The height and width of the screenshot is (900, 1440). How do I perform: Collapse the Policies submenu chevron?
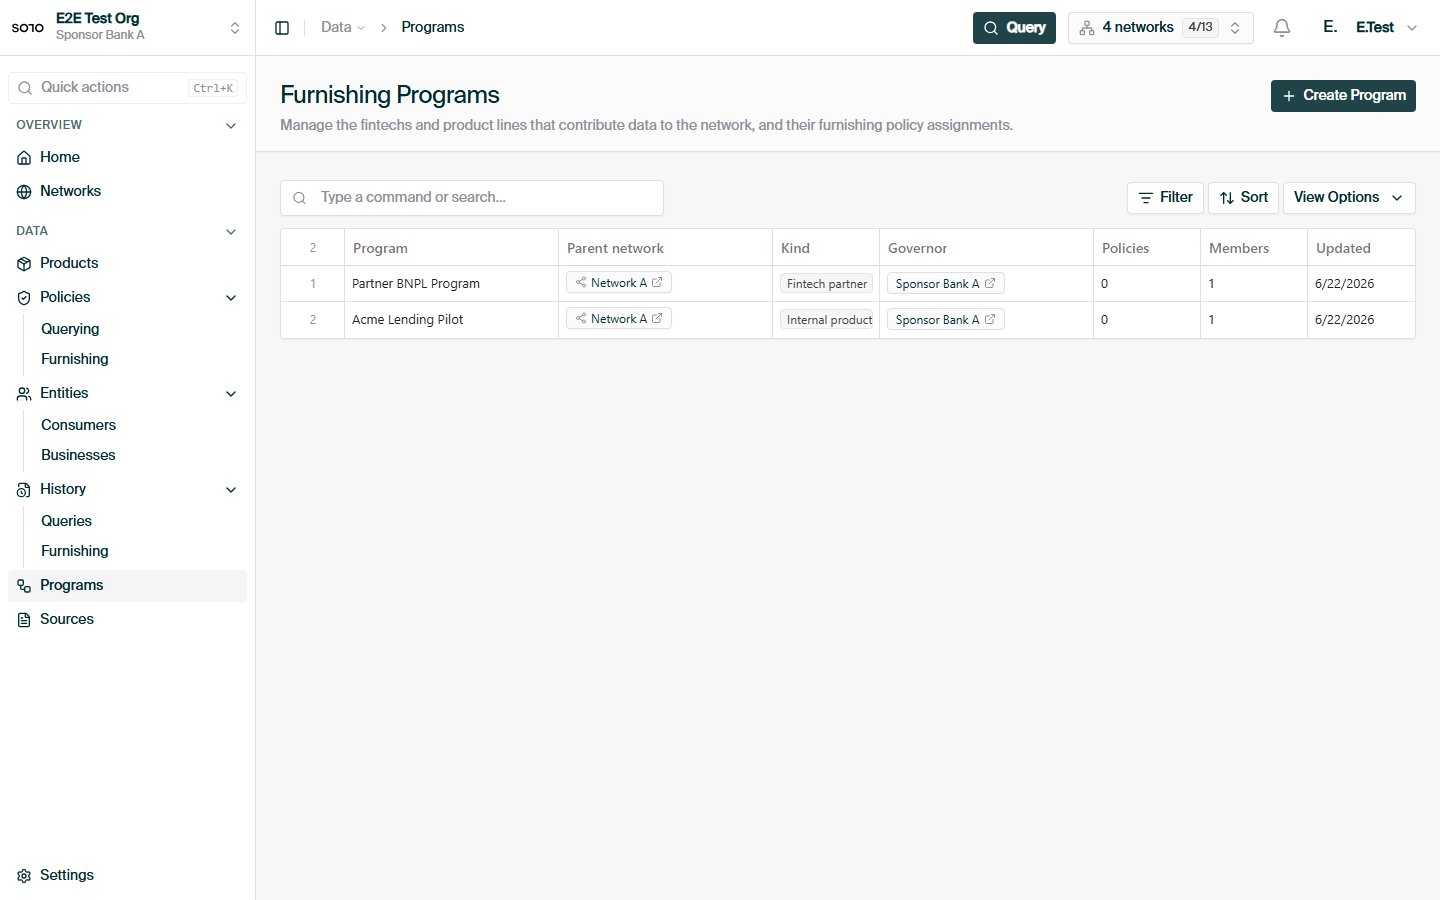(x=231, y=298)
